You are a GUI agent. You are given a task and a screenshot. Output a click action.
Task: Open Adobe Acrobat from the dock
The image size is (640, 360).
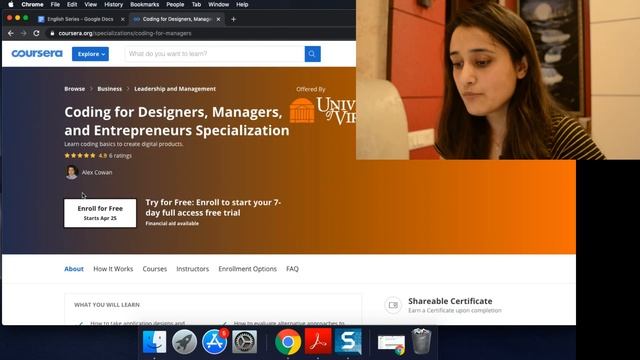(318, 342)
